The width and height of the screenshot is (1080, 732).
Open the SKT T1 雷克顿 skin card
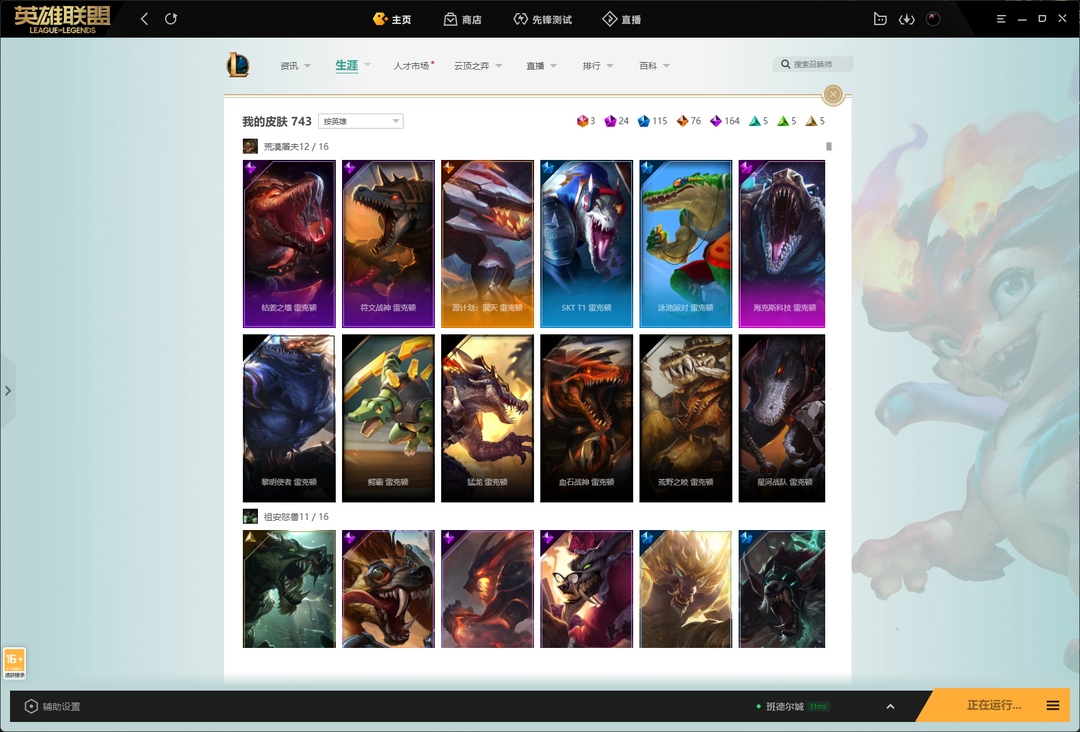point(587,244)
